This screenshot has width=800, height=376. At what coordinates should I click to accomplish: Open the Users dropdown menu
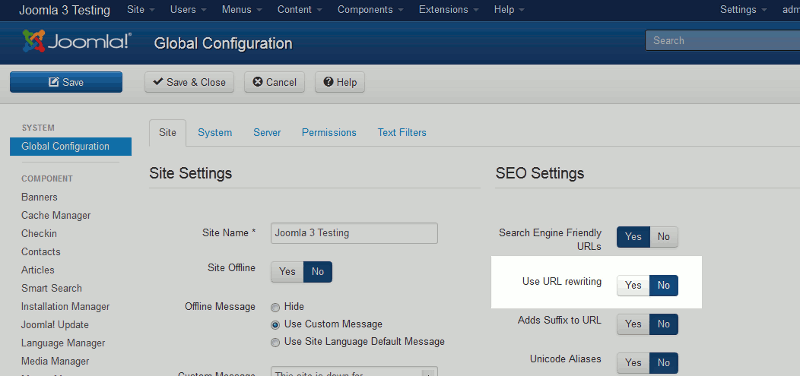pyautogui.click(x=188, y=10)
